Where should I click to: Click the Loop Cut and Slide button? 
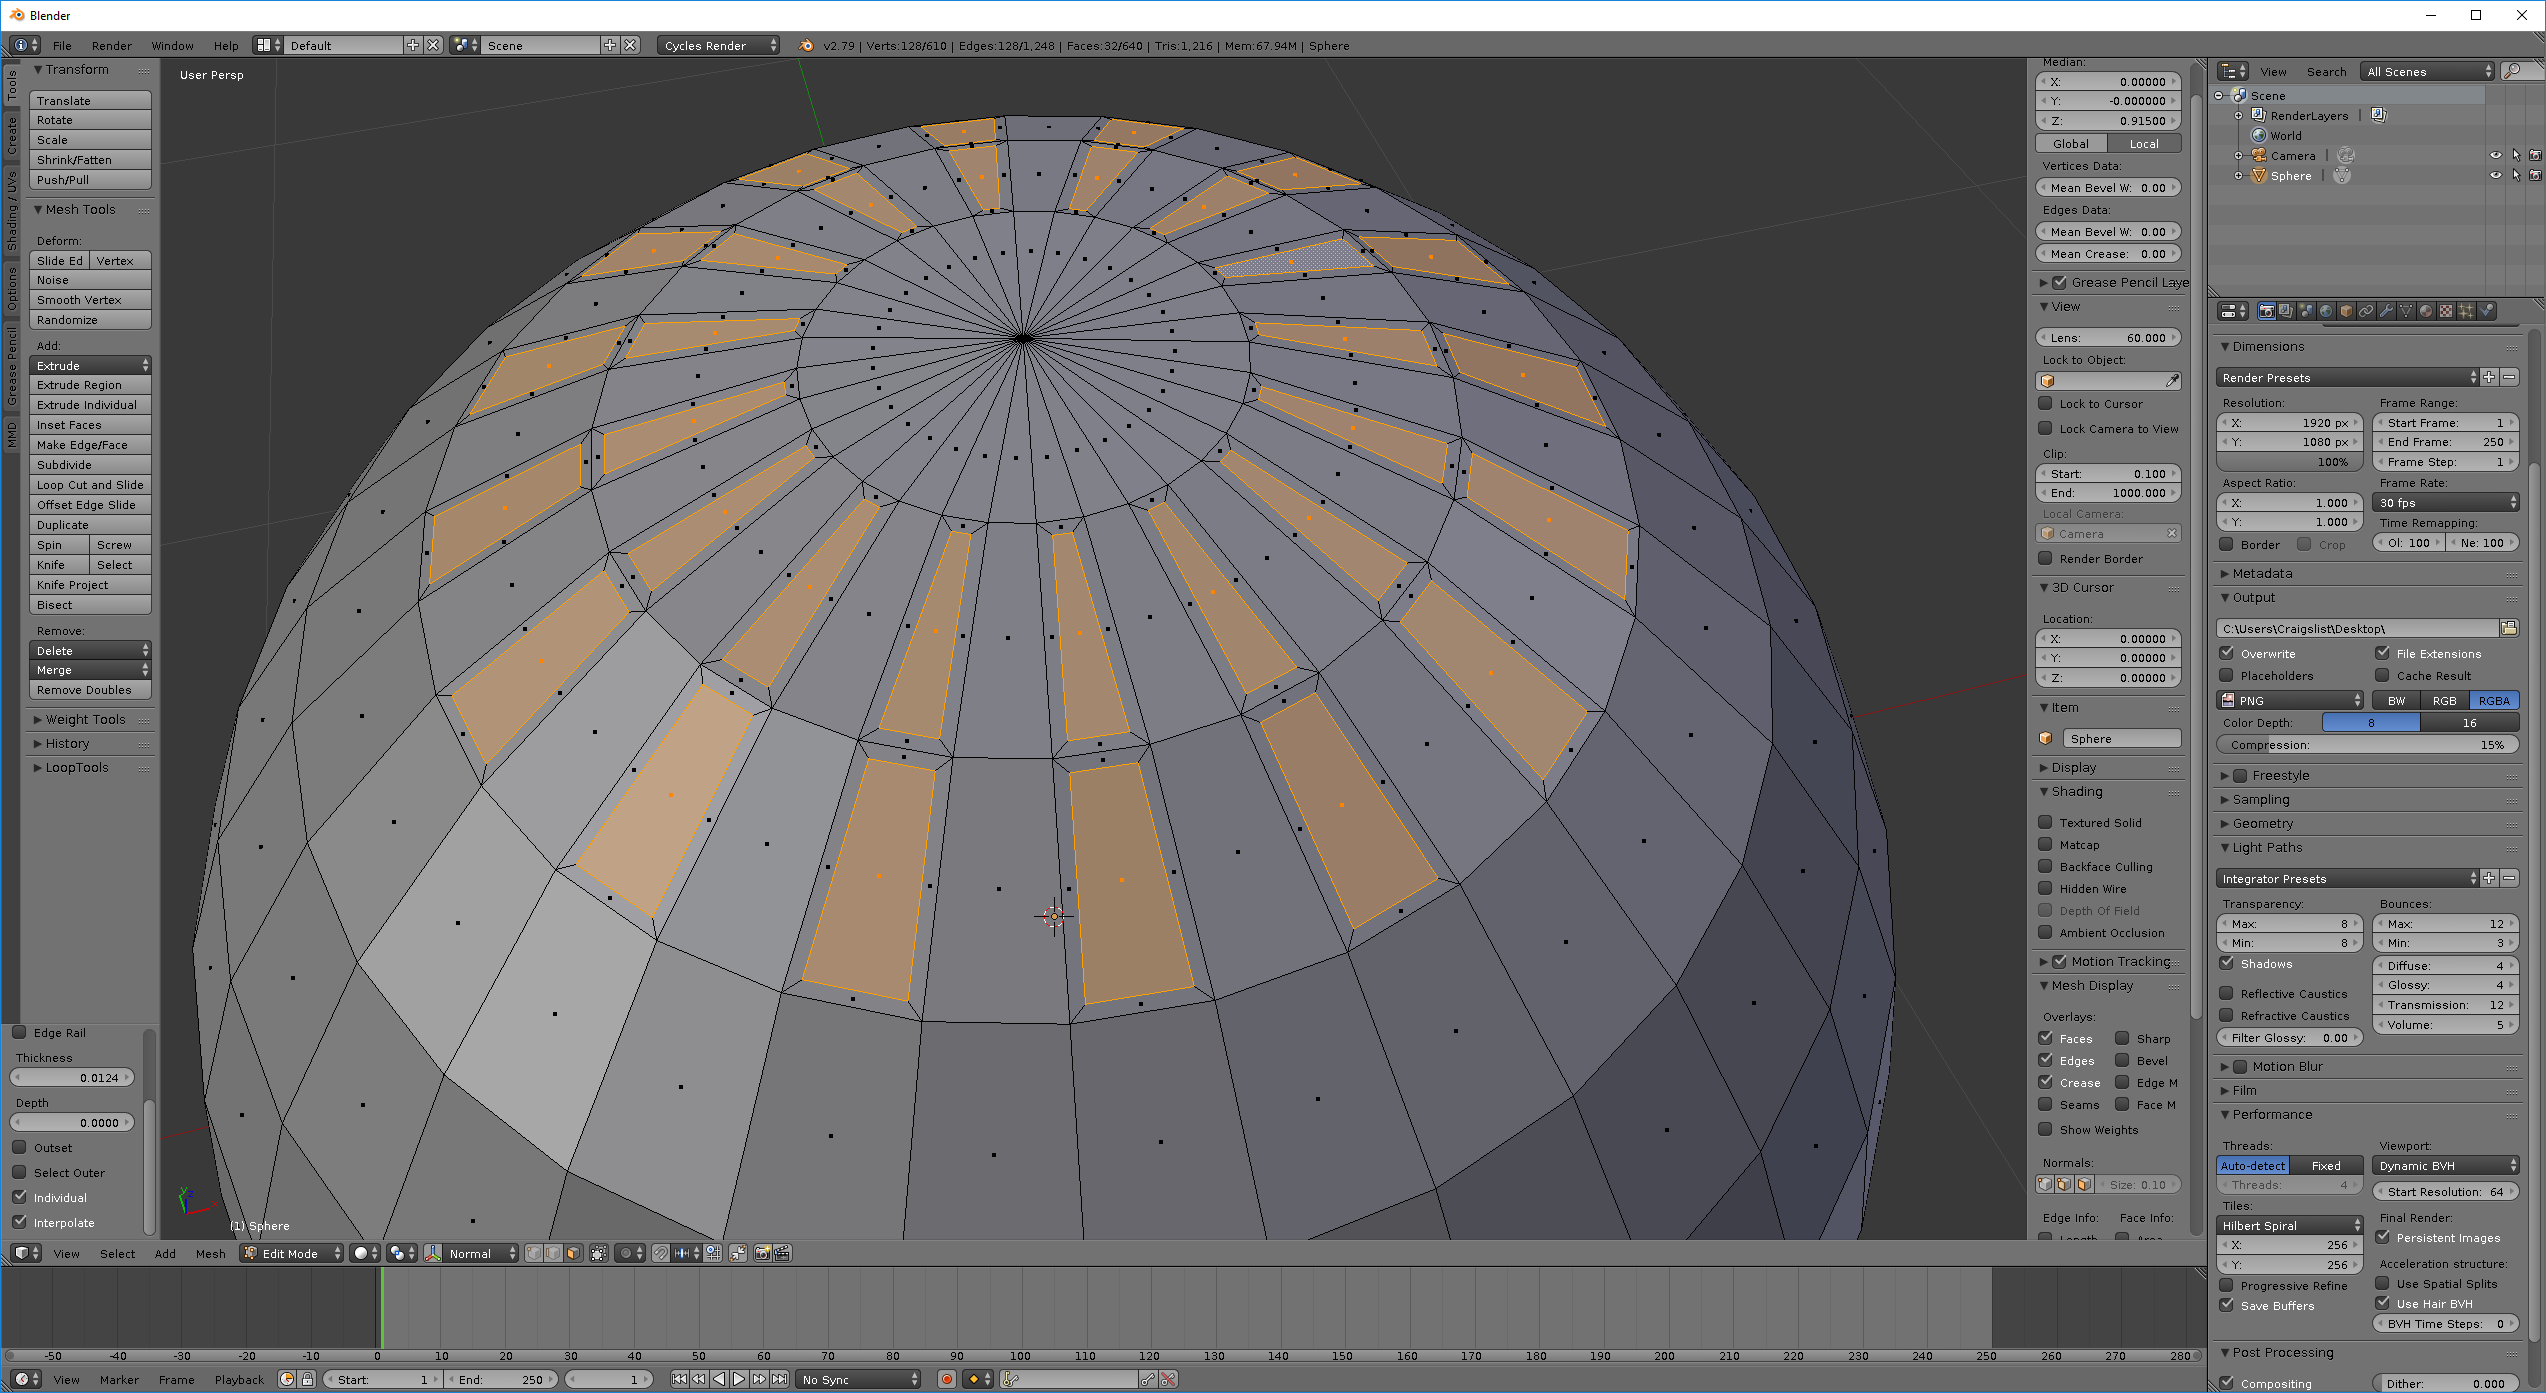point(90,484)
